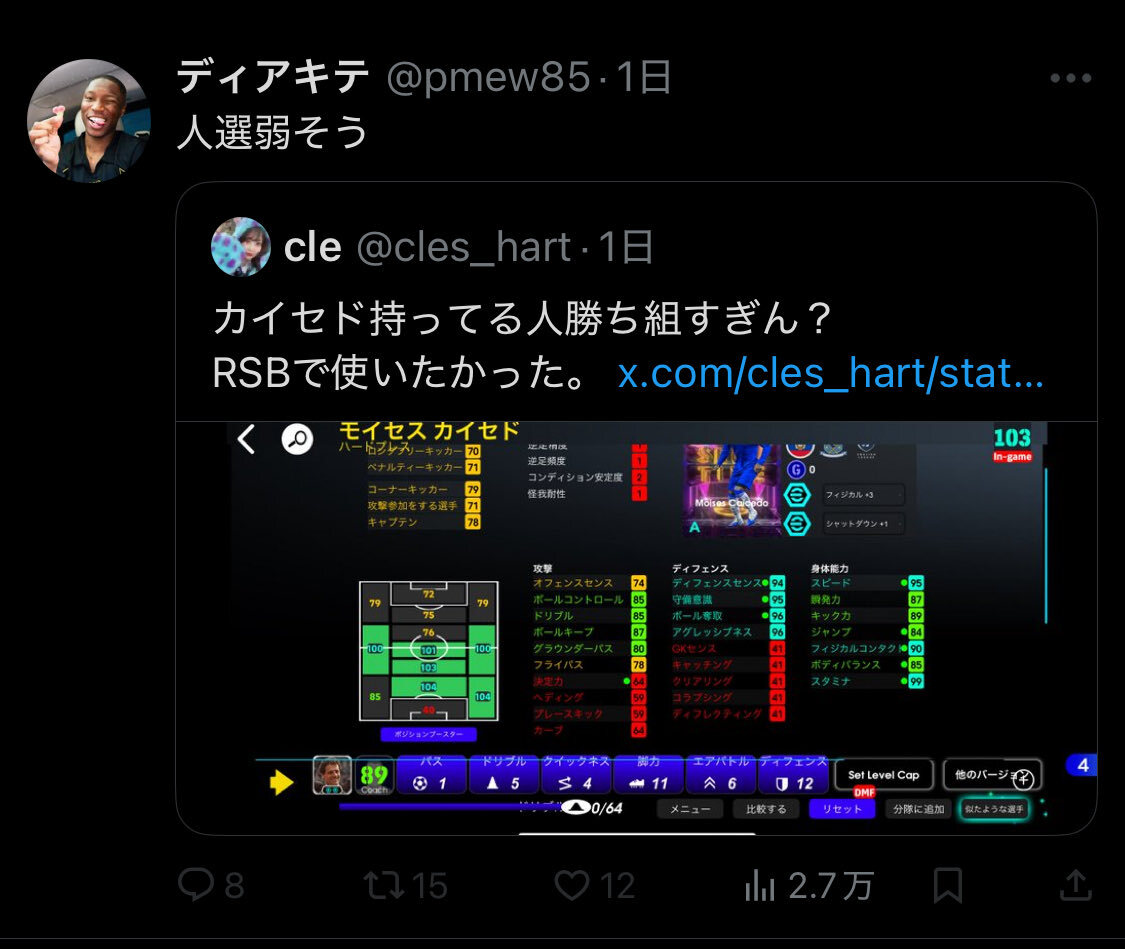Tap the repost count 15
1125x949 pixels.
click(429, 886)
